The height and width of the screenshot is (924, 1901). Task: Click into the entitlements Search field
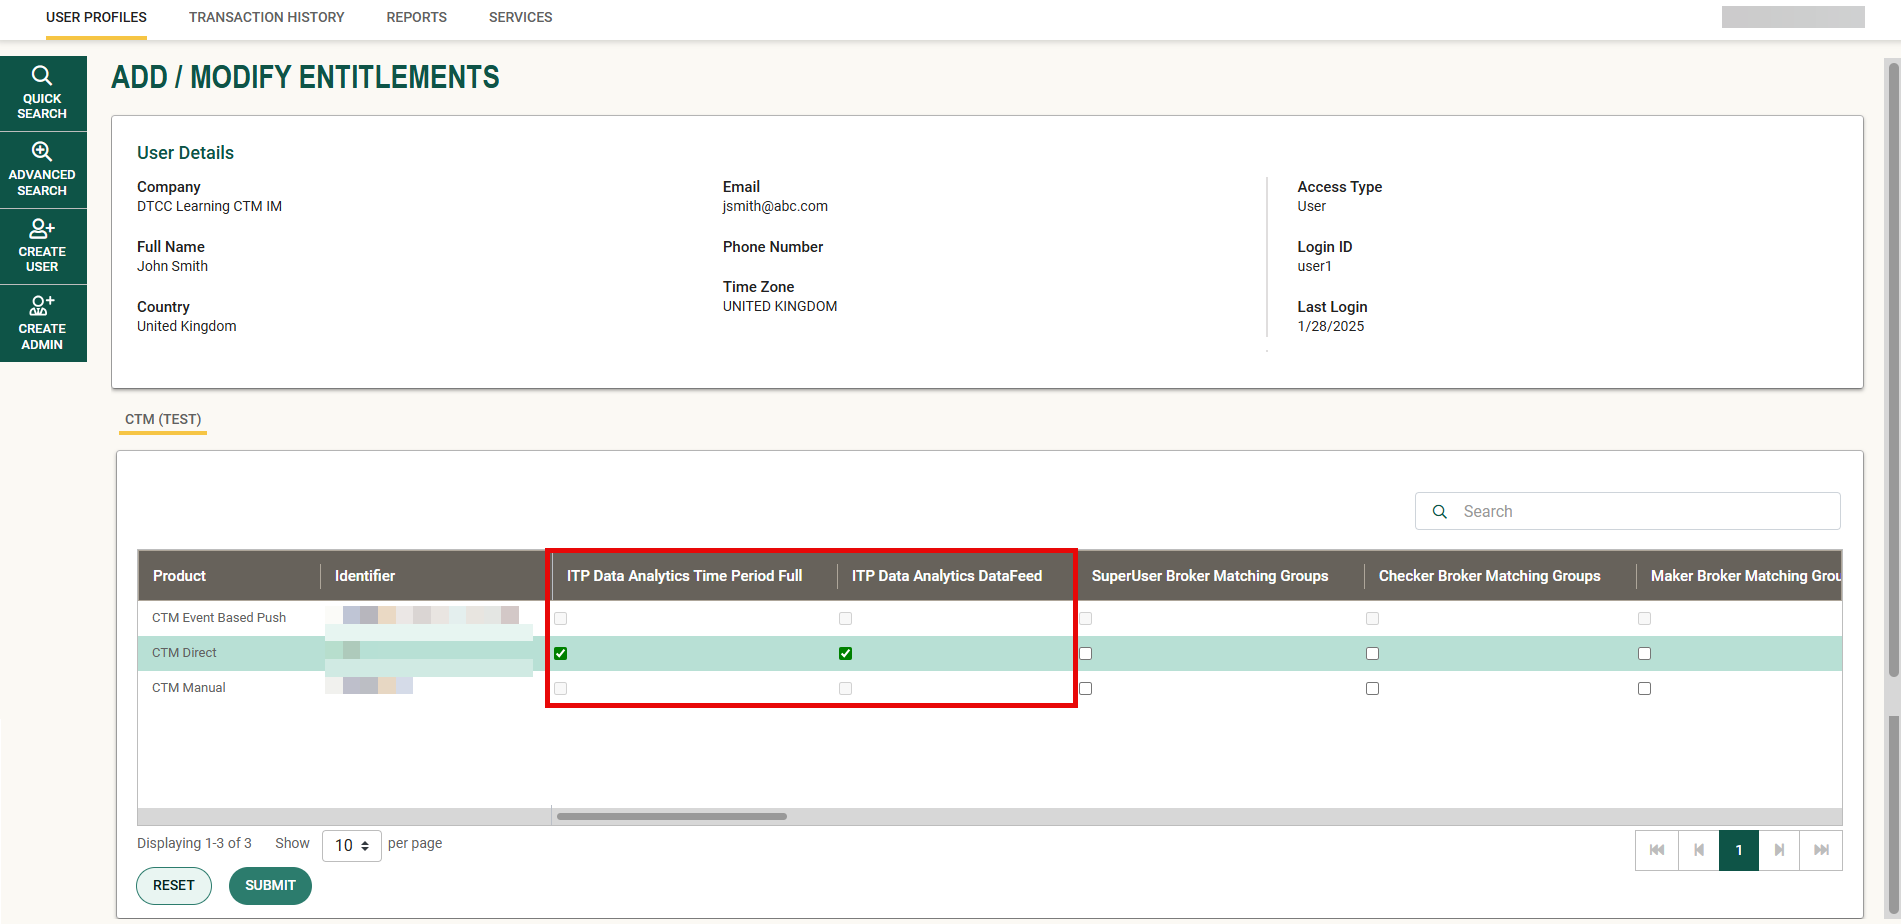click(x=1640, y=511)
